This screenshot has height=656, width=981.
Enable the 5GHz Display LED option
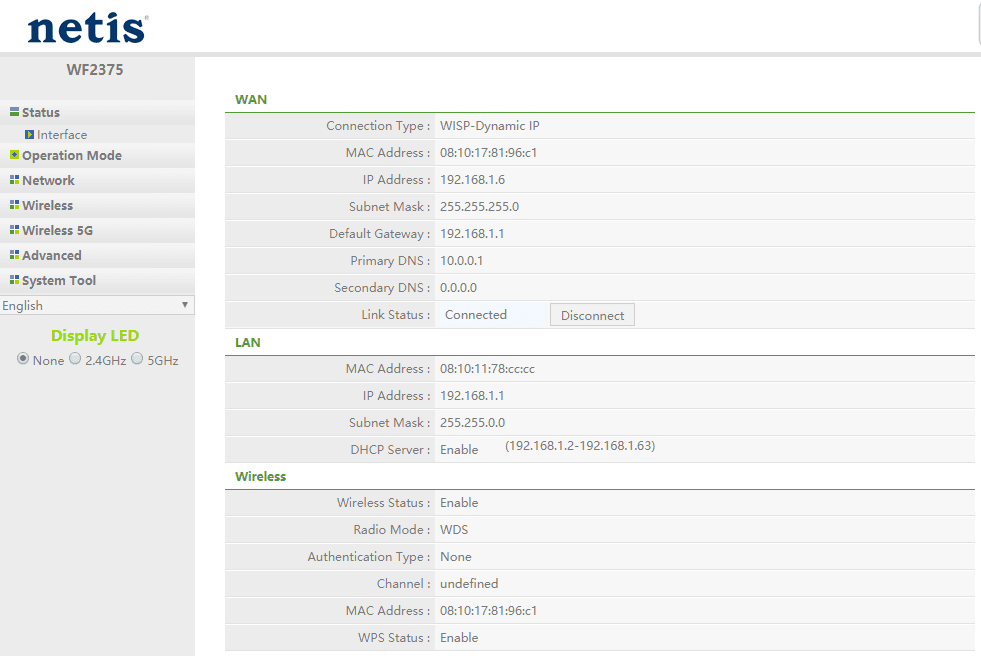pyautogui.click(x=136, y=359)
